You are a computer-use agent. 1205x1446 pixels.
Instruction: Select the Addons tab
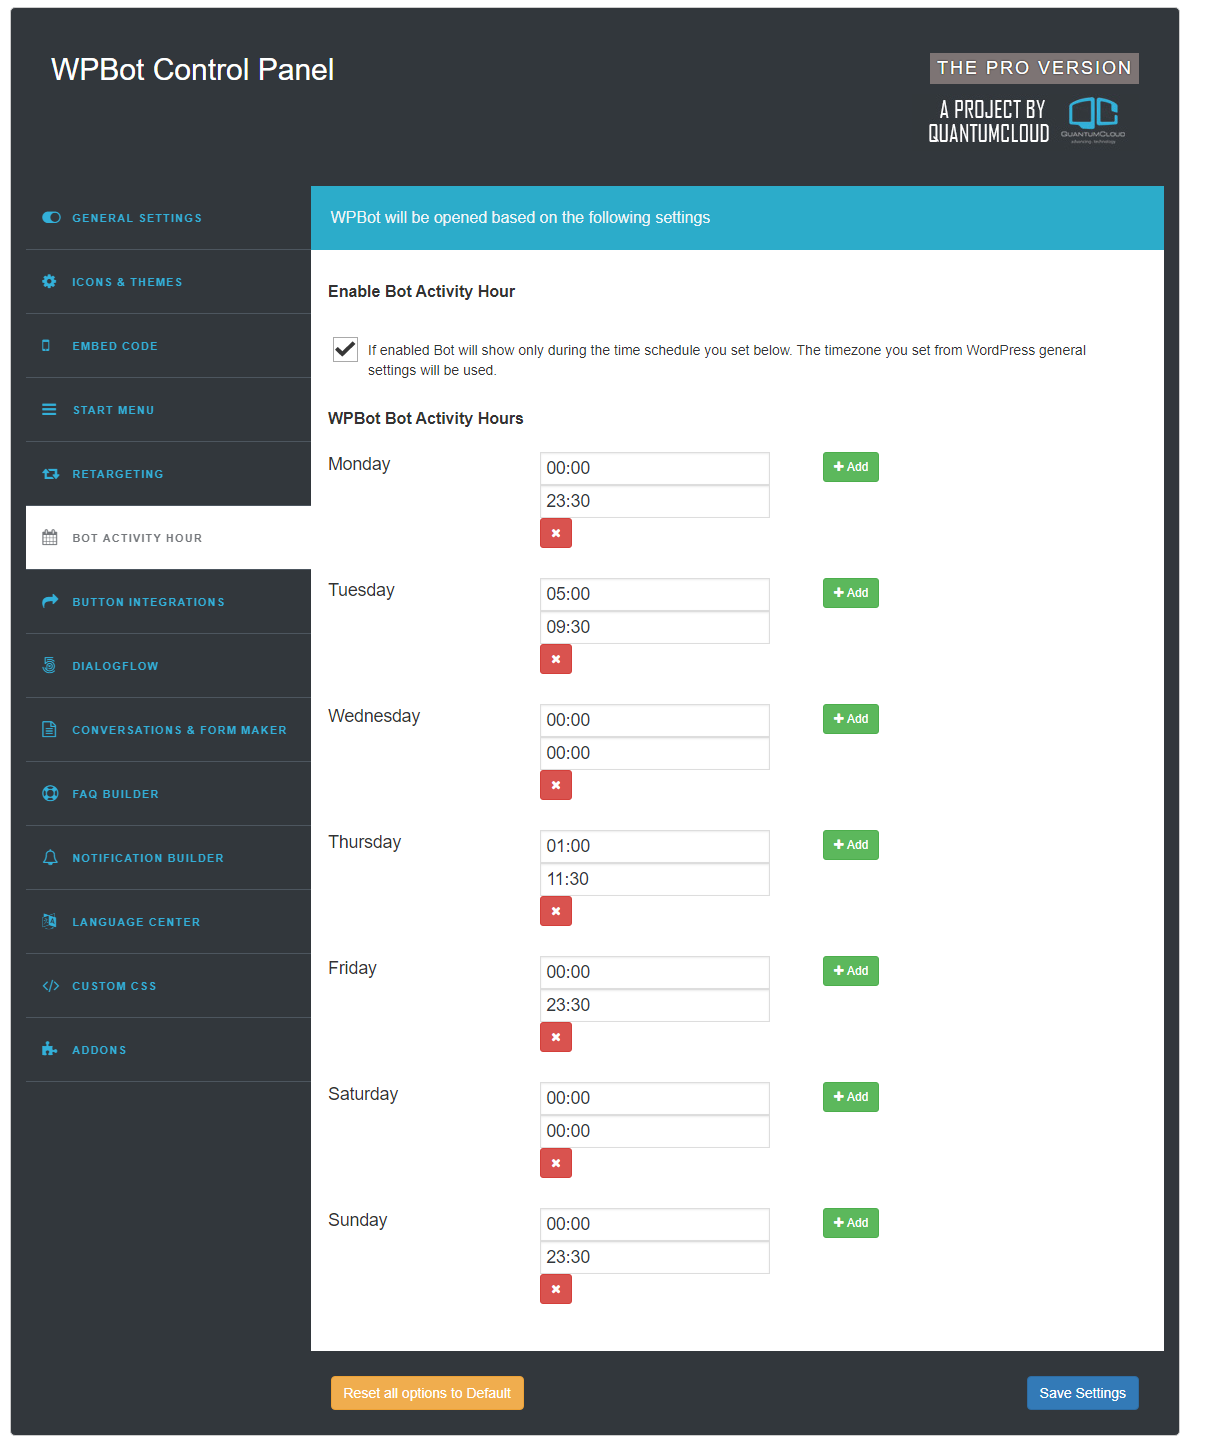point(168,1049)
